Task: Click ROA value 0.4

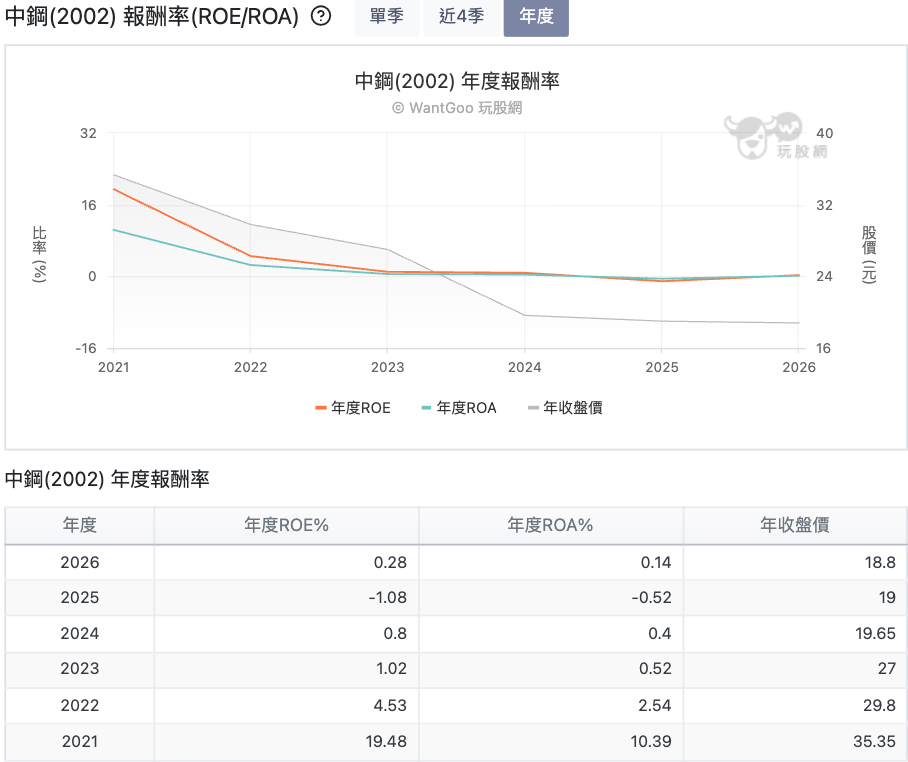Action: (x=660, y=633)
